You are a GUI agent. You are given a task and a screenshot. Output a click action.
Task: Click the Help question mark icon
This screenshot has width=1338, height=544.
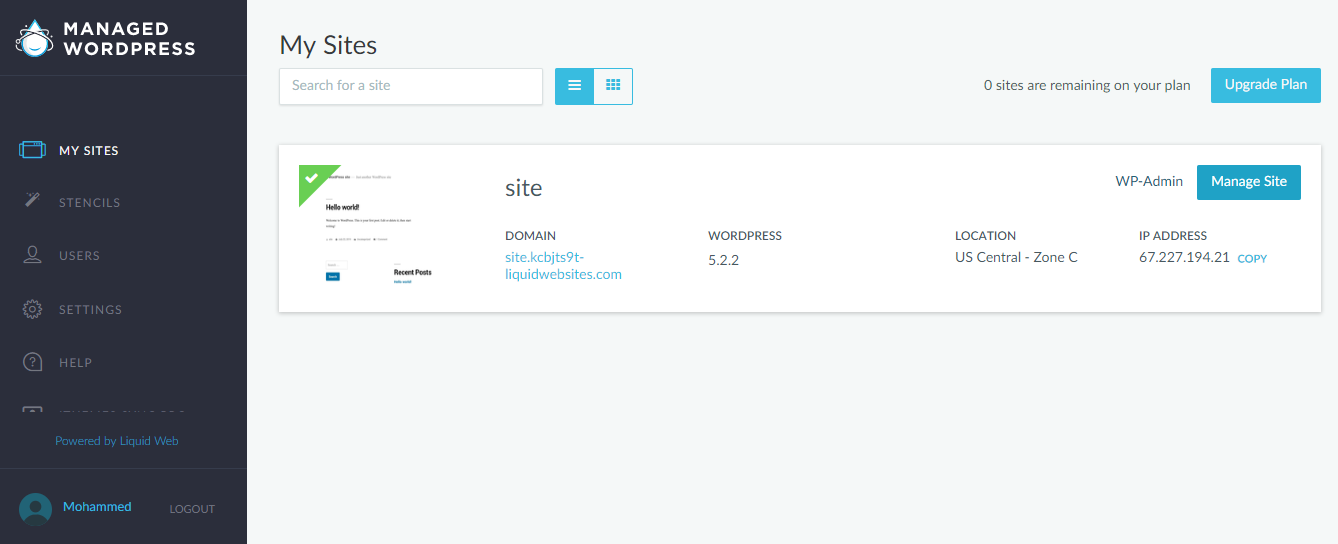point(32,362)
